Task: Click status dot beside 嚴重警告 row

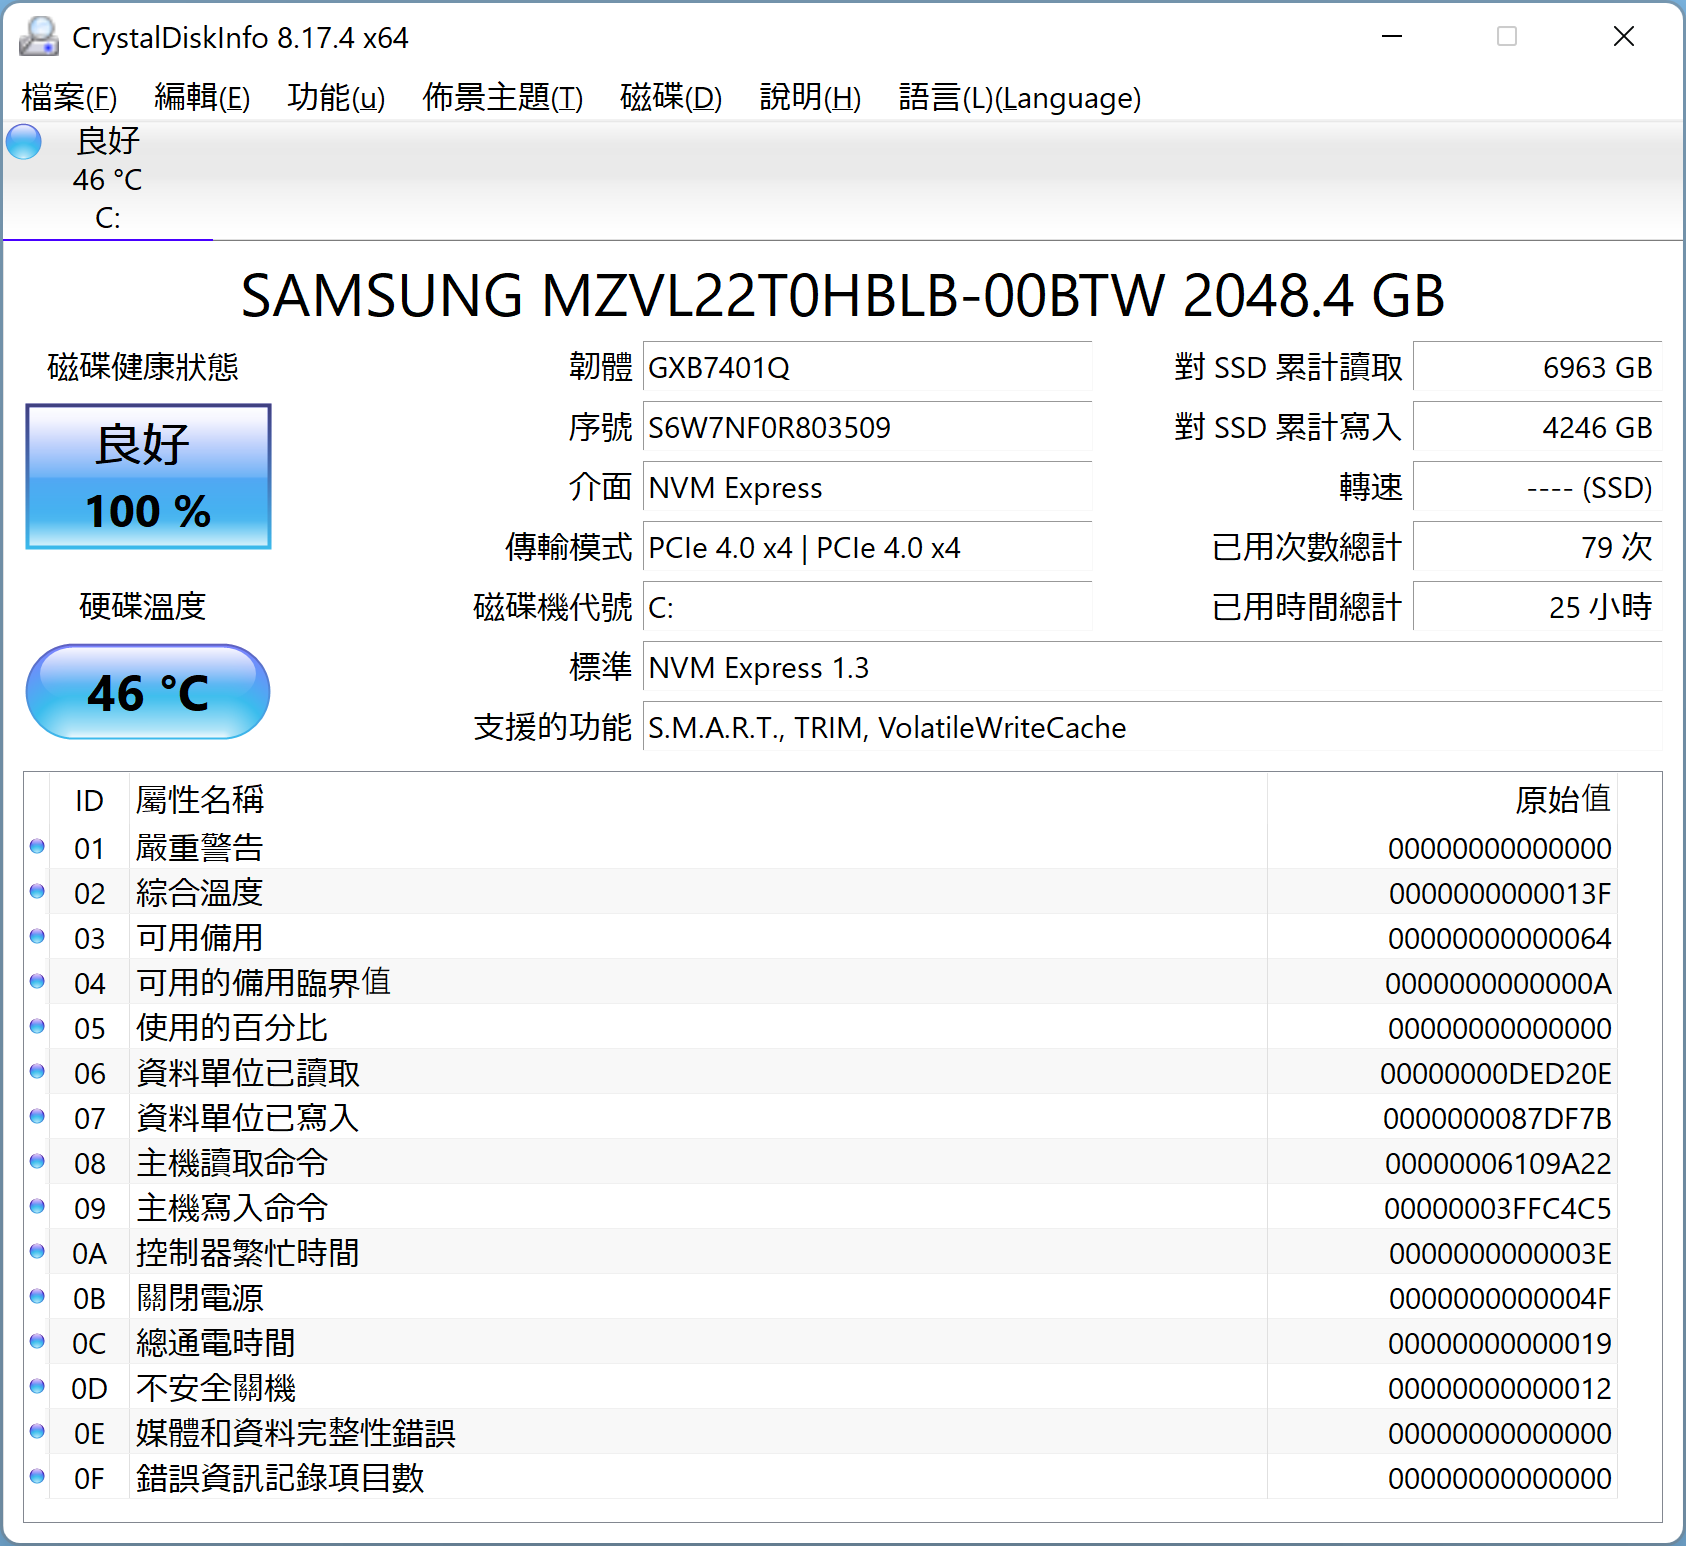Action: click(38, 847)
